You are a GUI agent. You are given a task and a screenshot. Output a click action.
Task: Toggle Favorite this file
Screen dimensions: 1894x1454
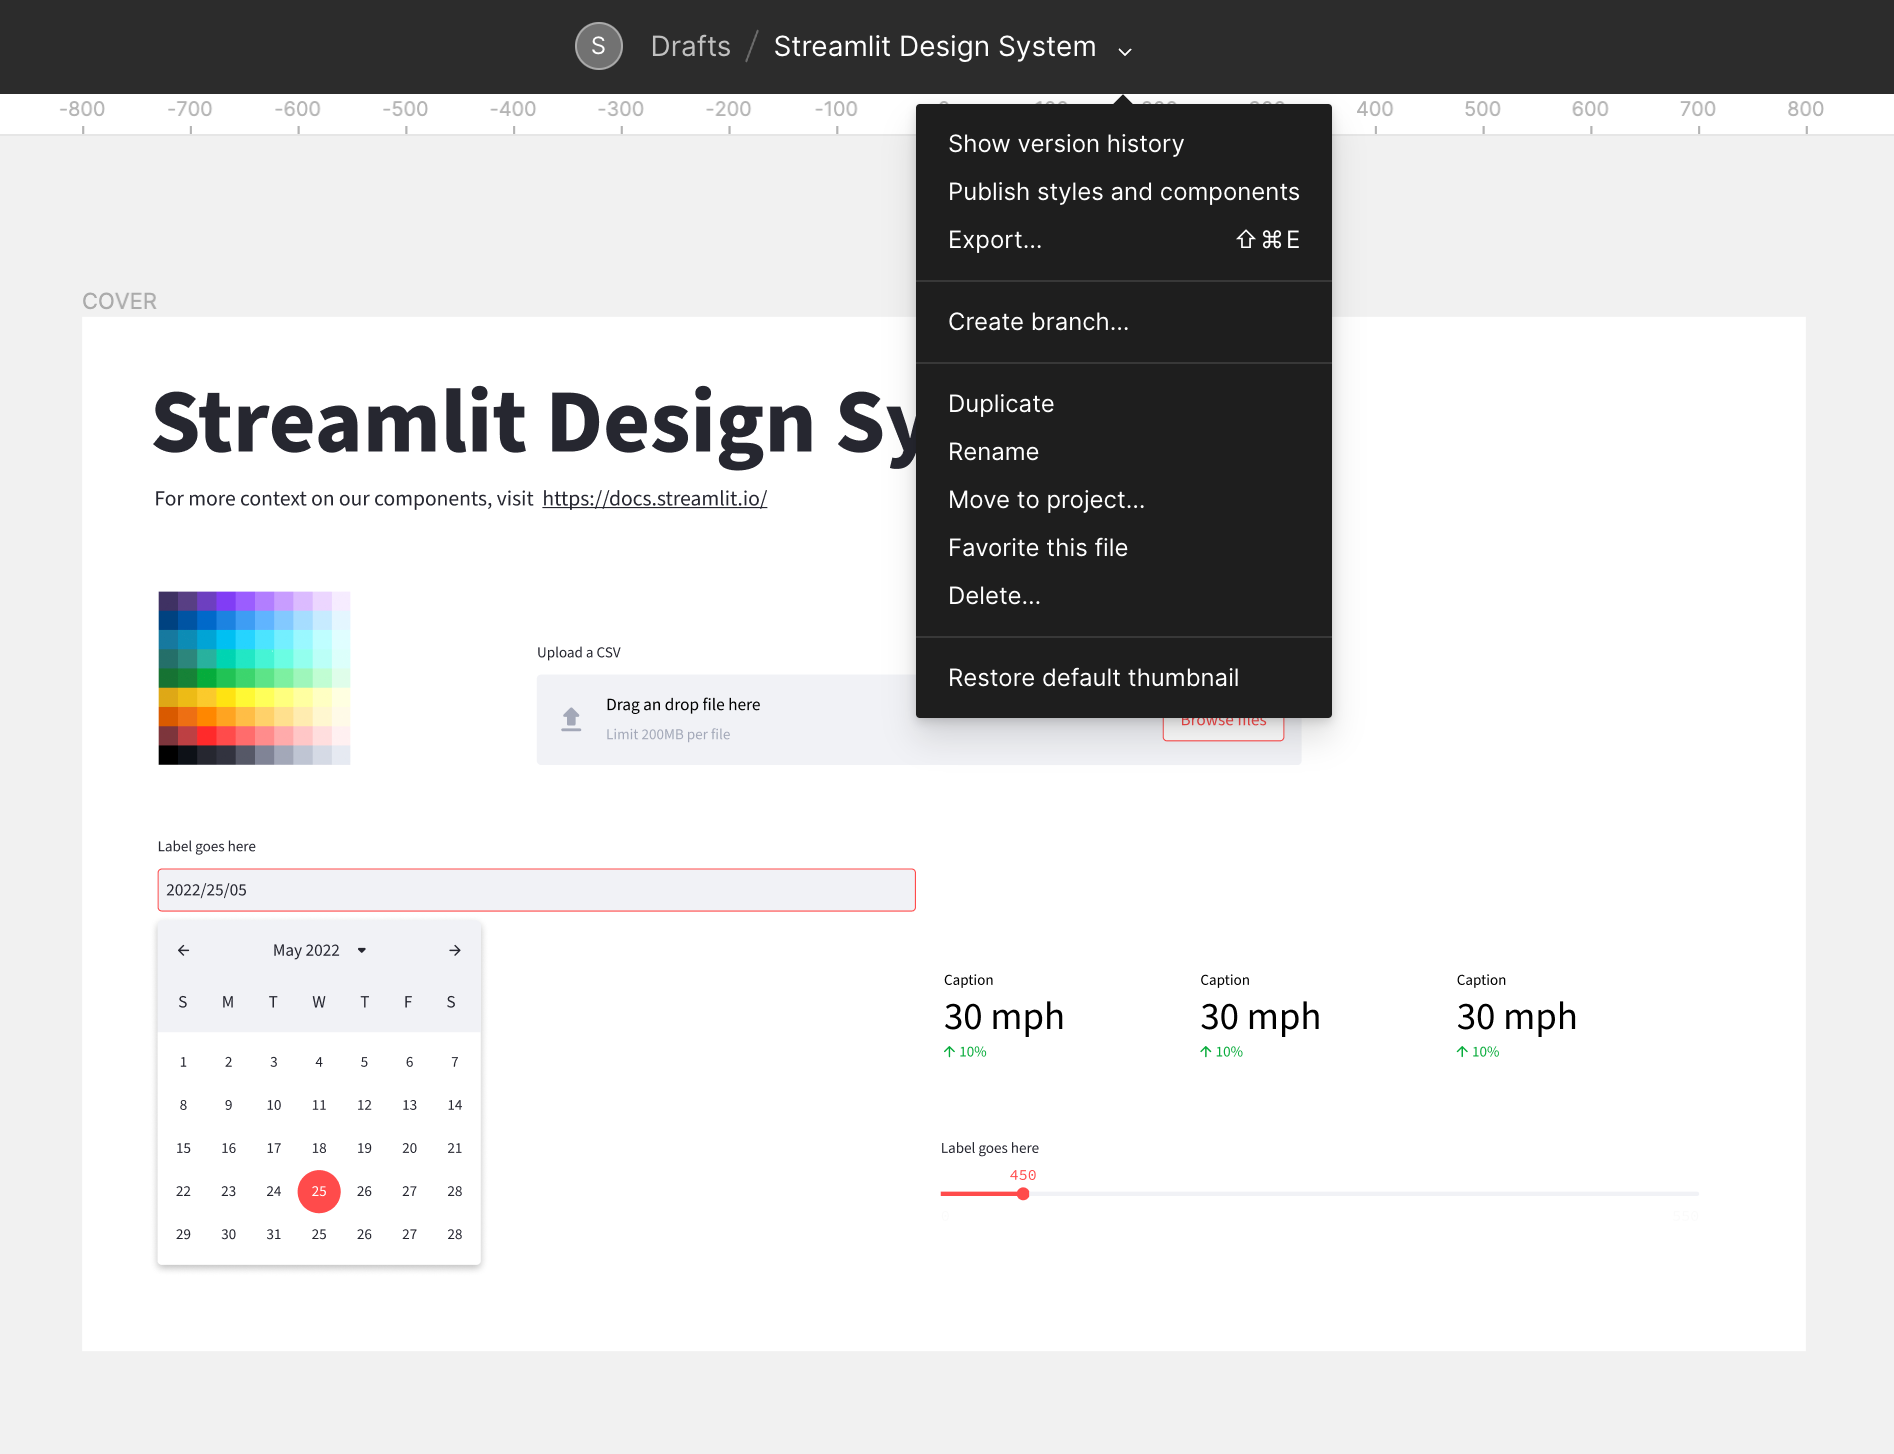click(x=1038, y=547)
